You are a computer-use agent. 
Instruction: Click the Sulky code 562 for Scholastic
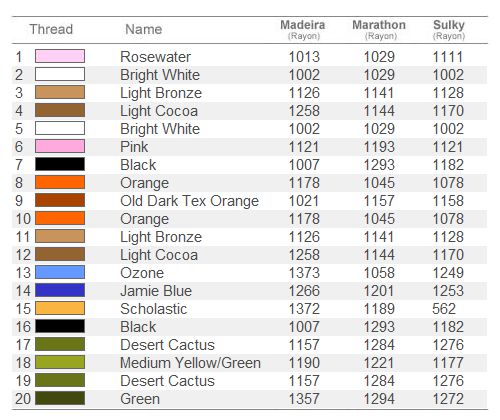tap(444, 309)
